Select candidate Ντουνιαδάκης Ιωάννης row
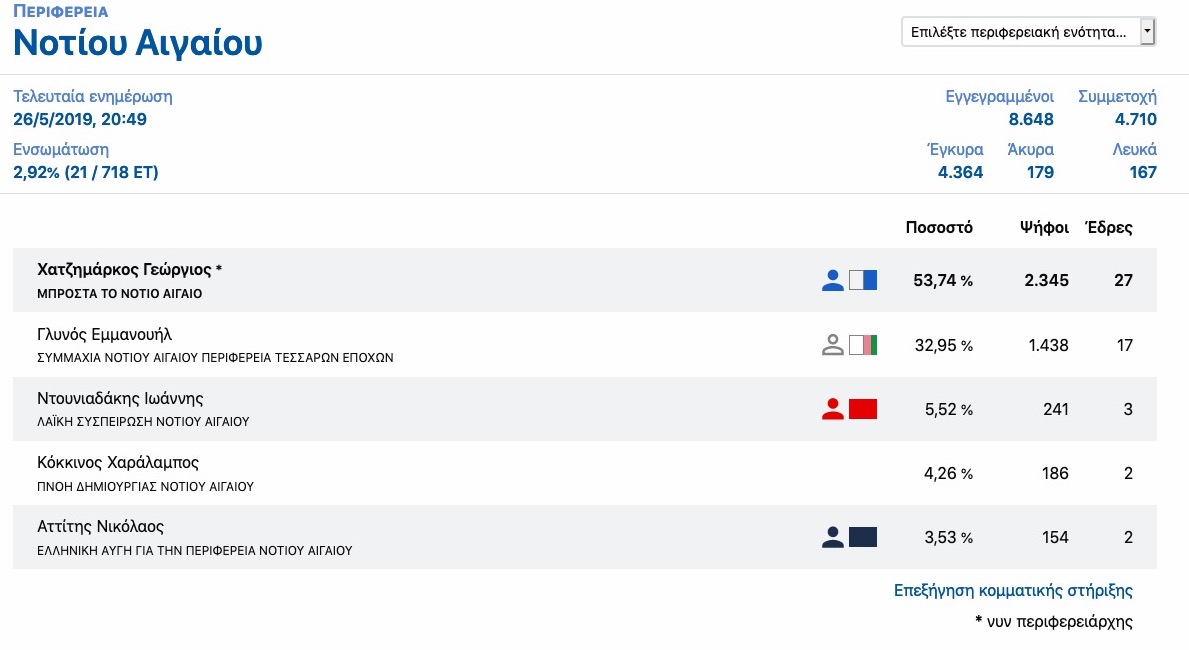The width and height of the screenshot is (1189, 650). pyautogui.click(x=585, y=409)
